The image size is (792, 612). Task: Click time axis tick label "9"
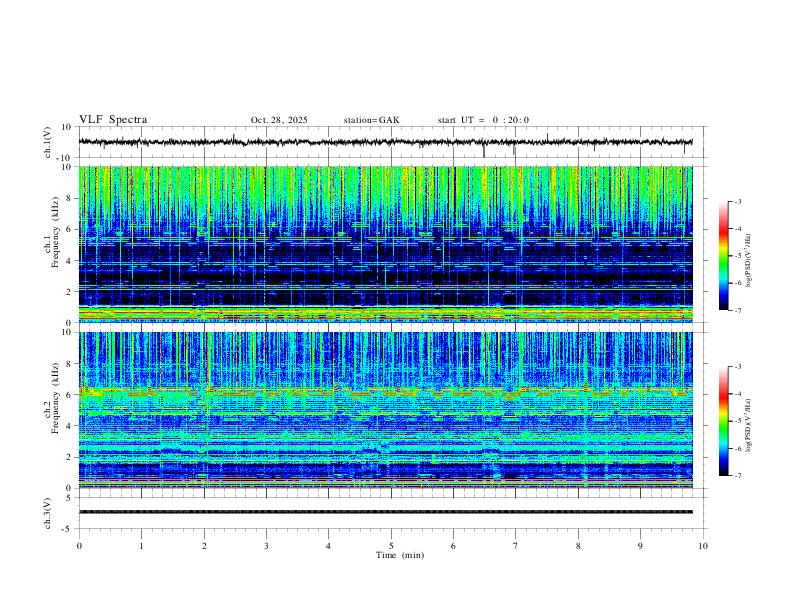[x=640, y=546]
